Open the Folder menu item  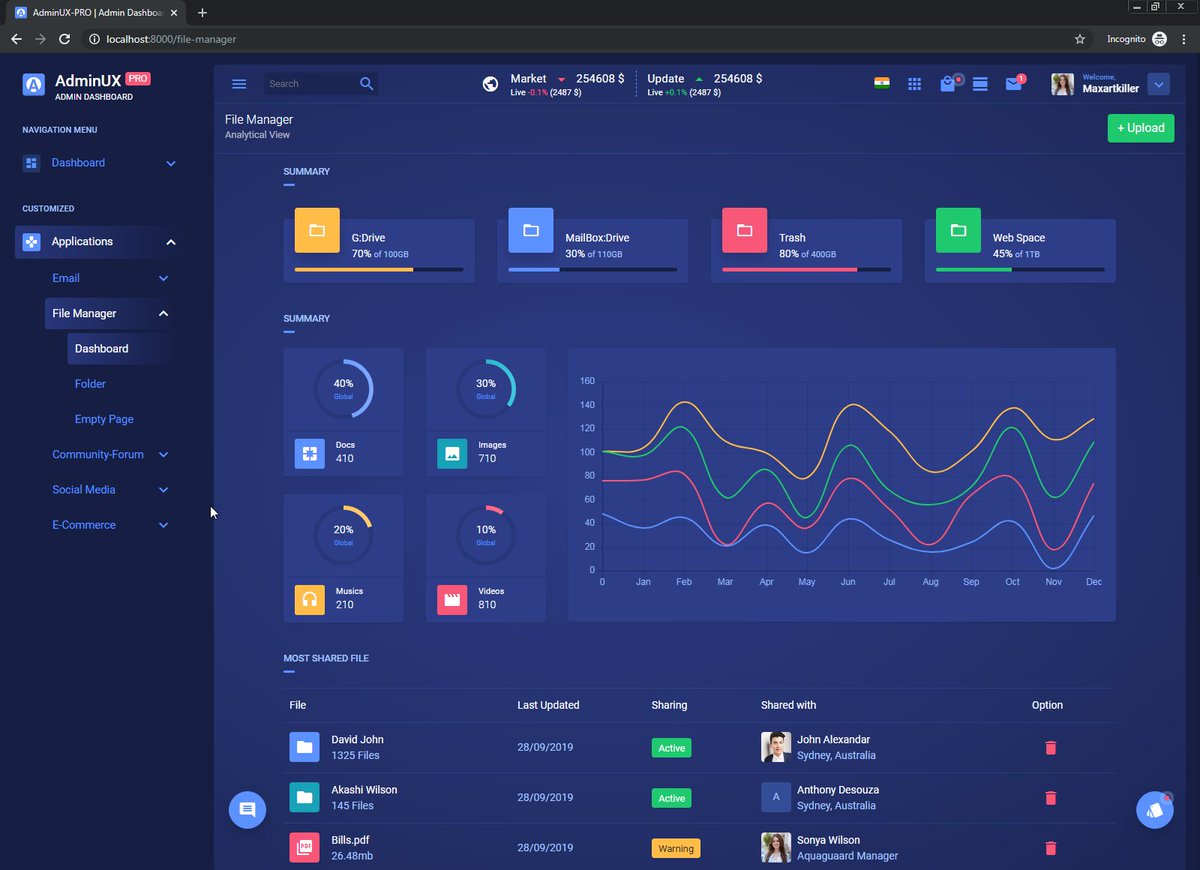90,384
